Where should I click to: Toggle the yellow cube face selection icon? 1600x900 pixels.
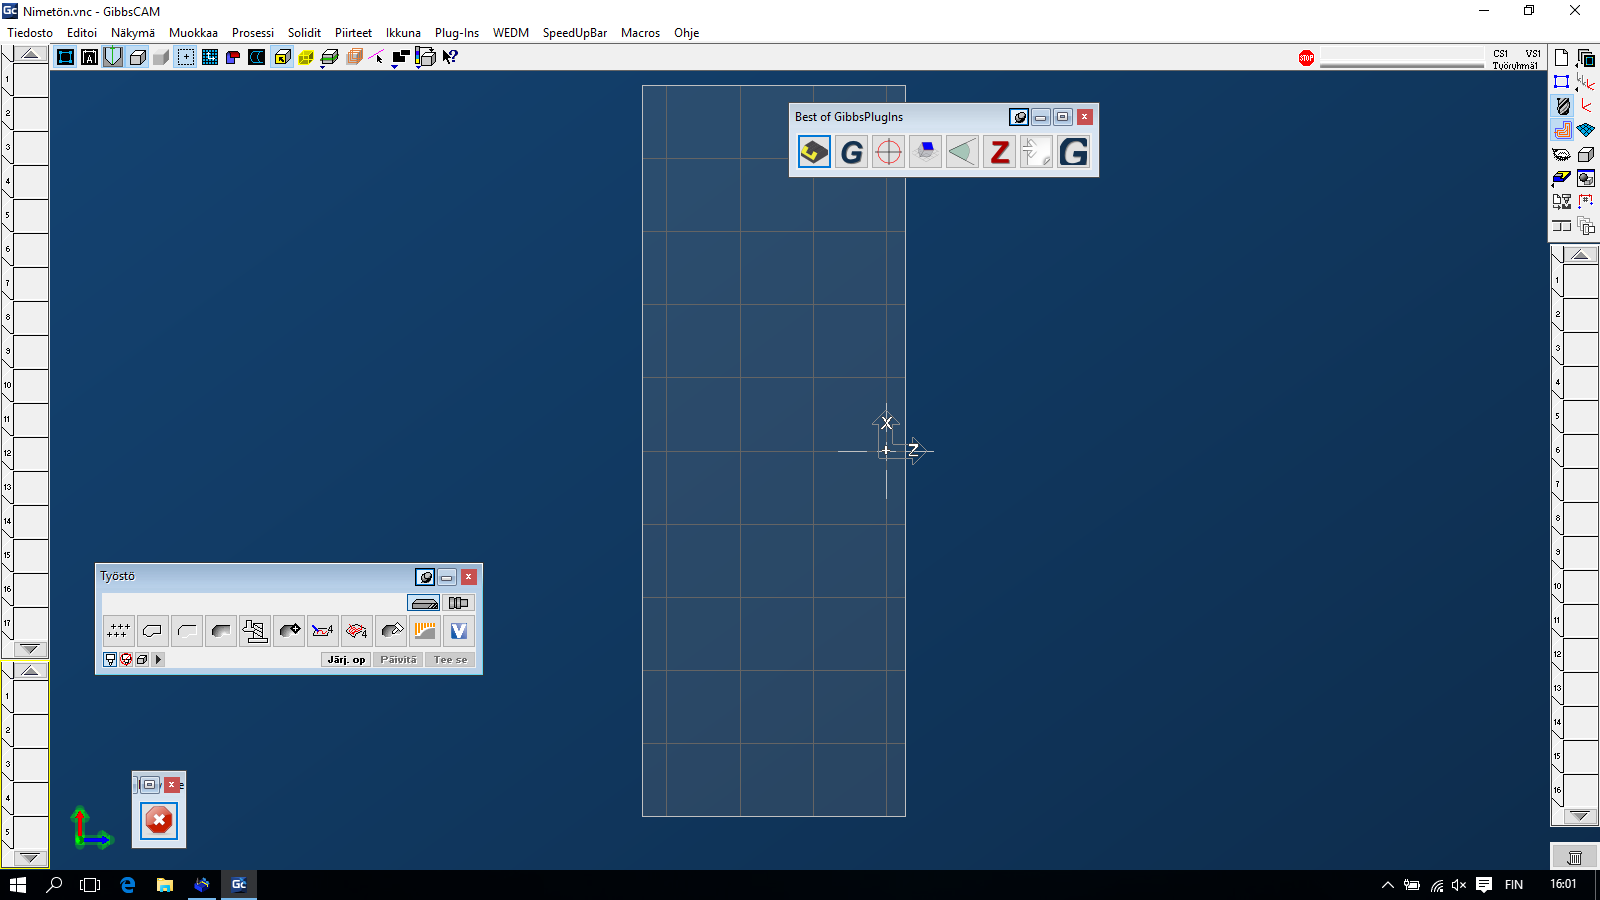[x=282, y=57]
